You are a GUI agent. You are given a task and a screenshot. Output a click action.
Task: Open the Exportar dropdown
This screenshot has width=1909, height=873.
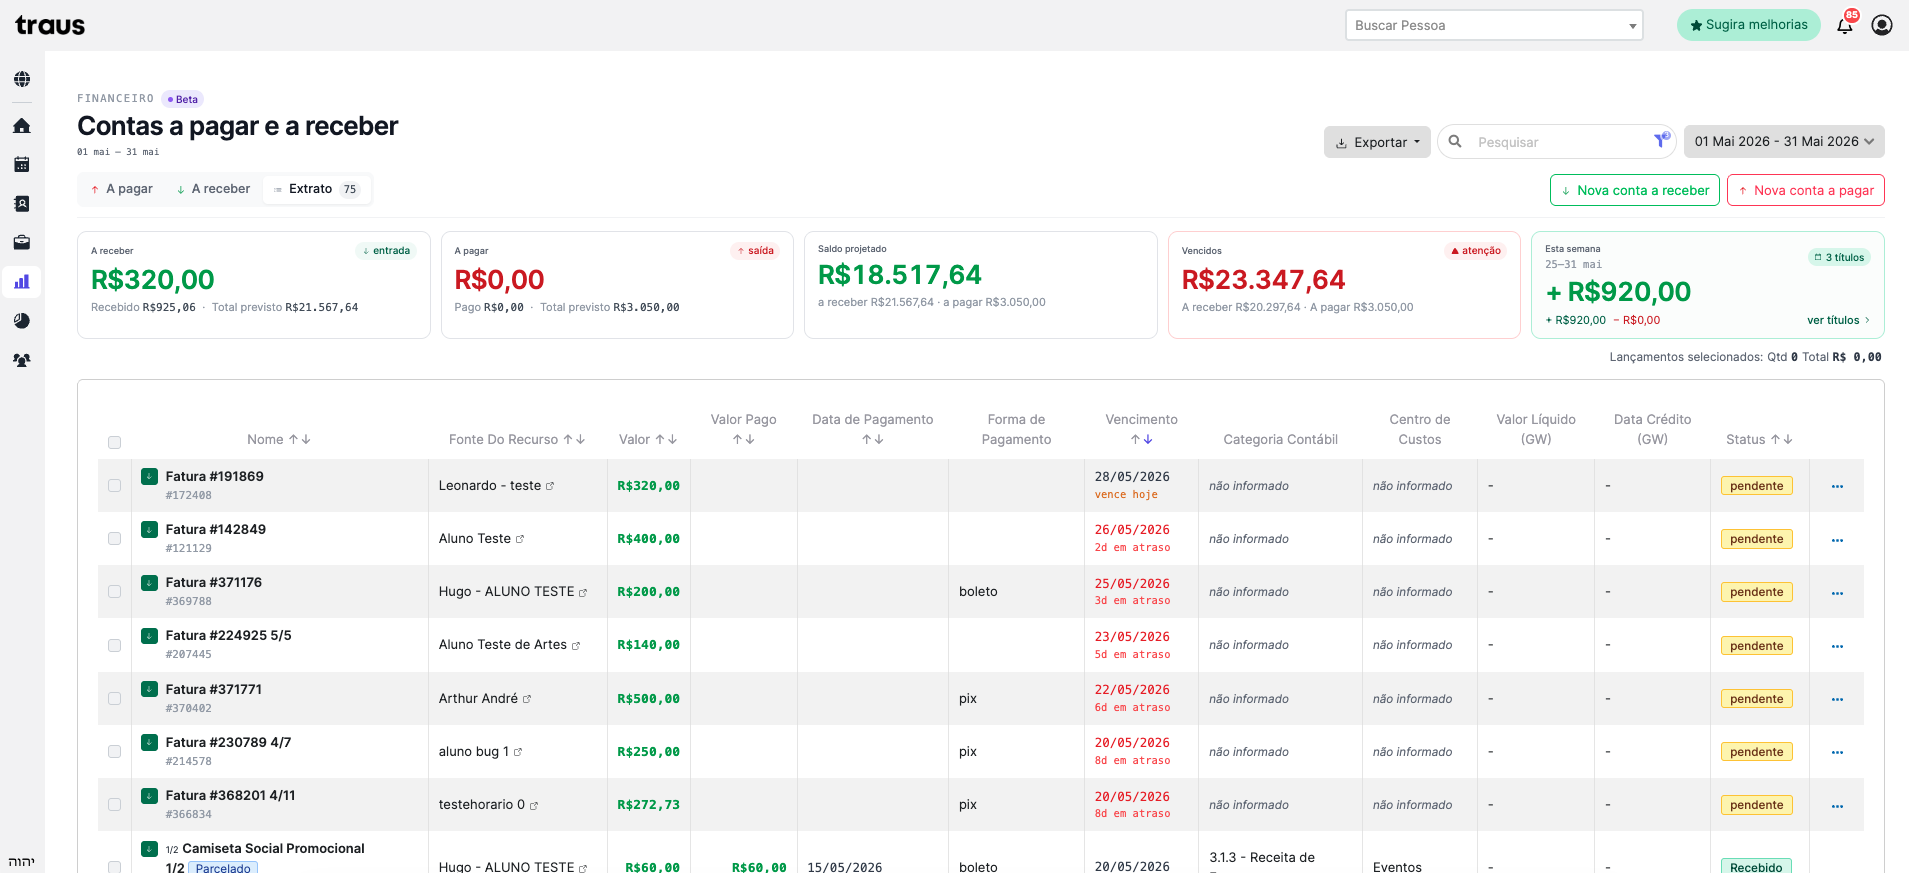(1377, 142)
